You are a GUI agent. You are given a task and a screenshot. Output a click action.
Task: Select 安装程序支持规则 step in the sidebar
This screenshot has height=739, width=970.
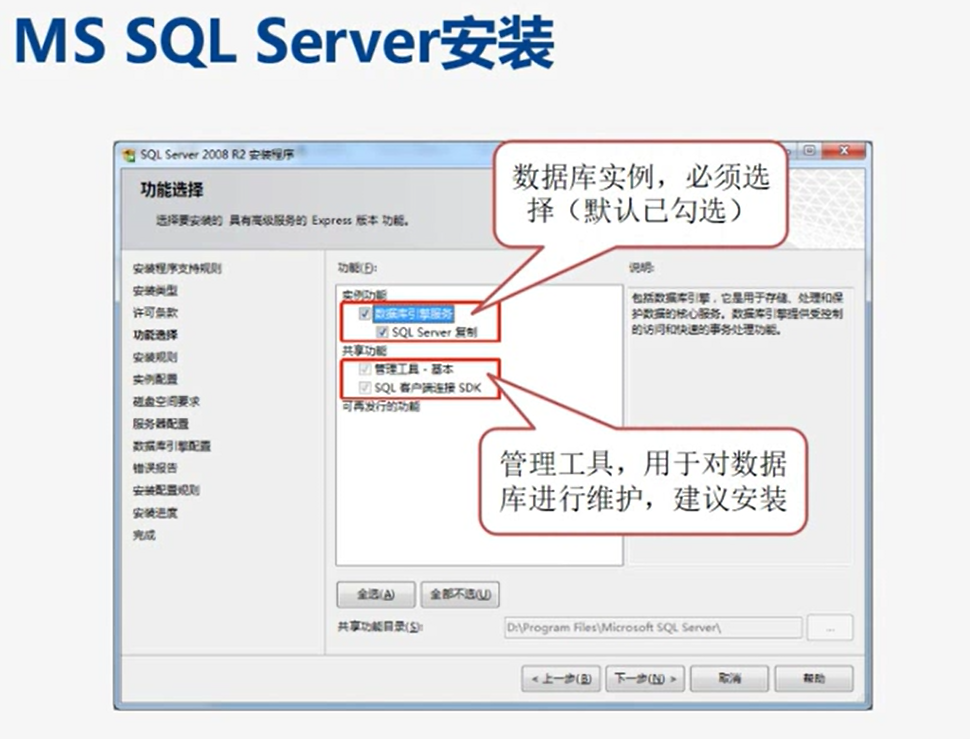point(177,269)
